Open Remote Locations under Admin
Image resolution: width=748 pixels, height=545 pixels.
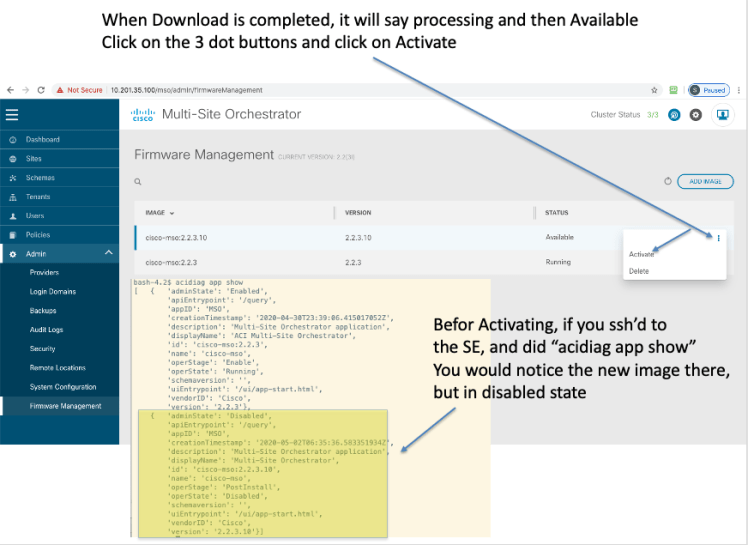(60, 368)
